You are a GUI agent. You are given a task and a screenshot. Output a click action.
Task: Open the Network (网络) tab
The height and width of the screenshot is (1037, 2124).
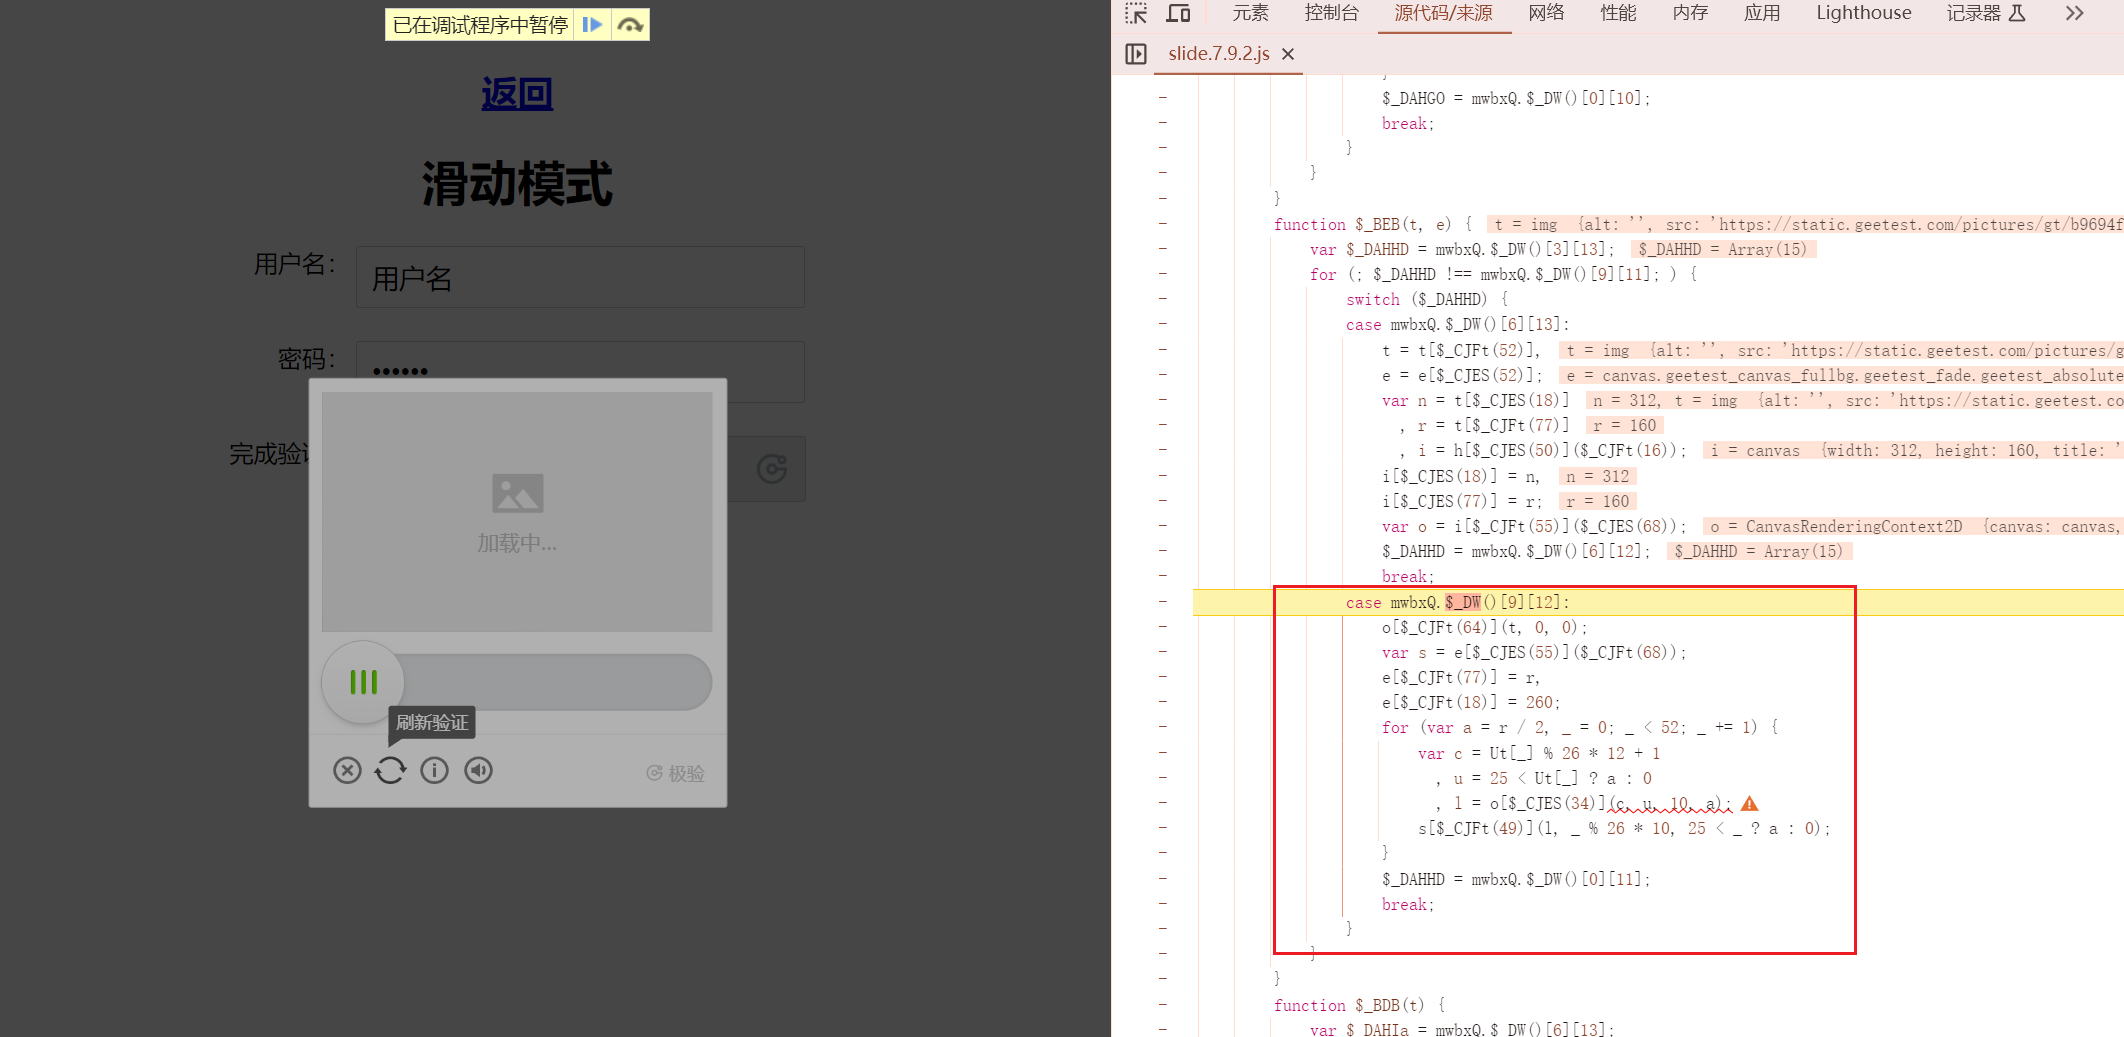(1546, 13)
